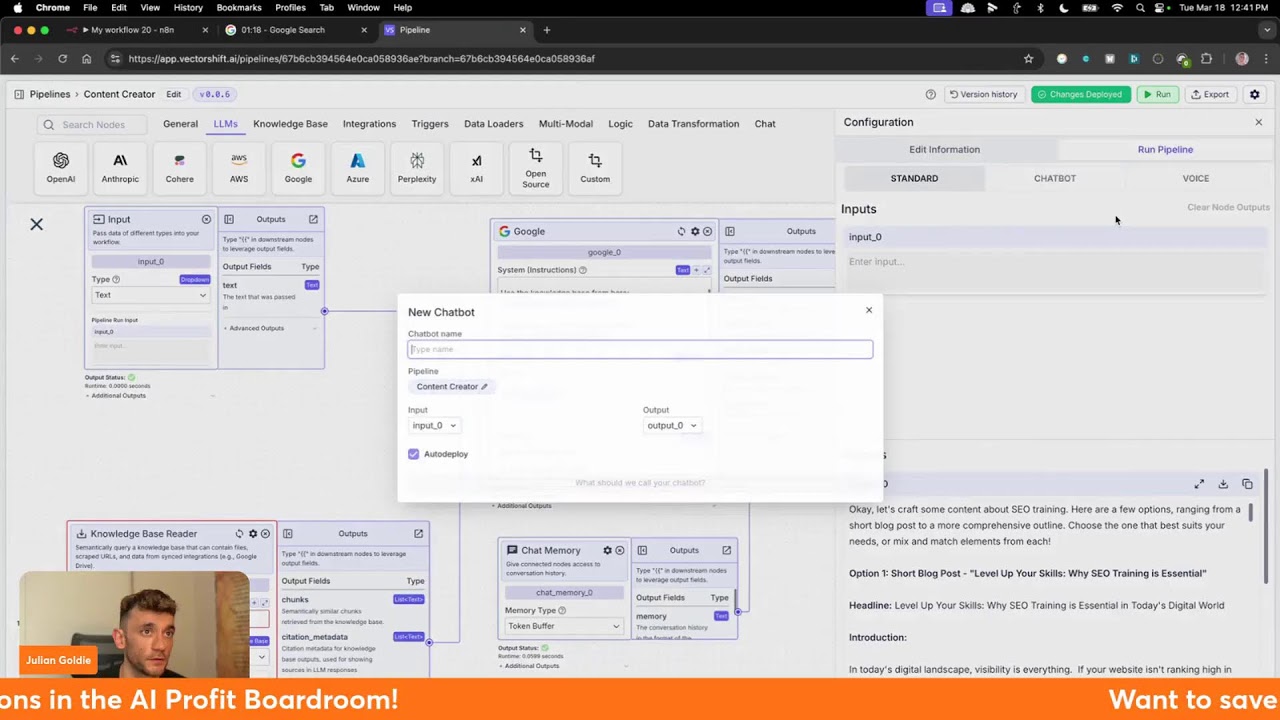Add an Anthropic LLM node
Screen dimensions: 1280x720
click(x=120, y=167)
